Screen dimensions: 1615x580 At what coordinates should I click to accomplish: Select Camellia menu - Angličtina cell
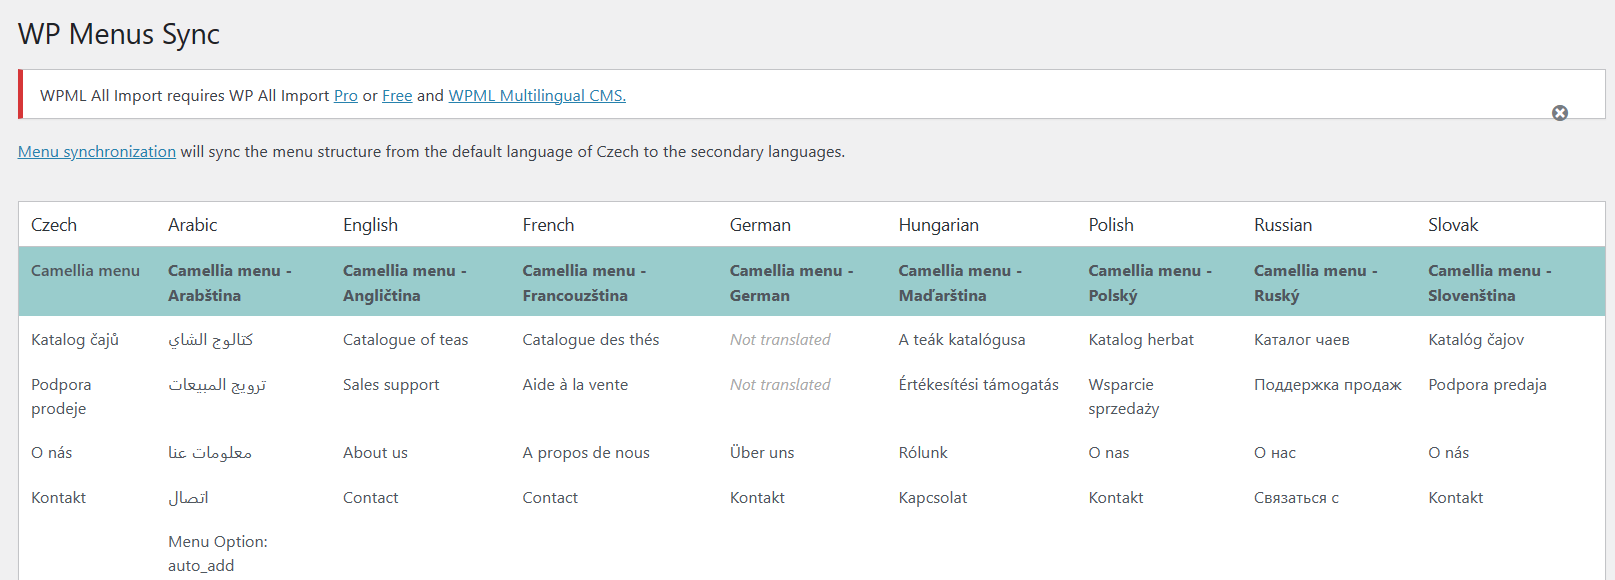(405, 283)
